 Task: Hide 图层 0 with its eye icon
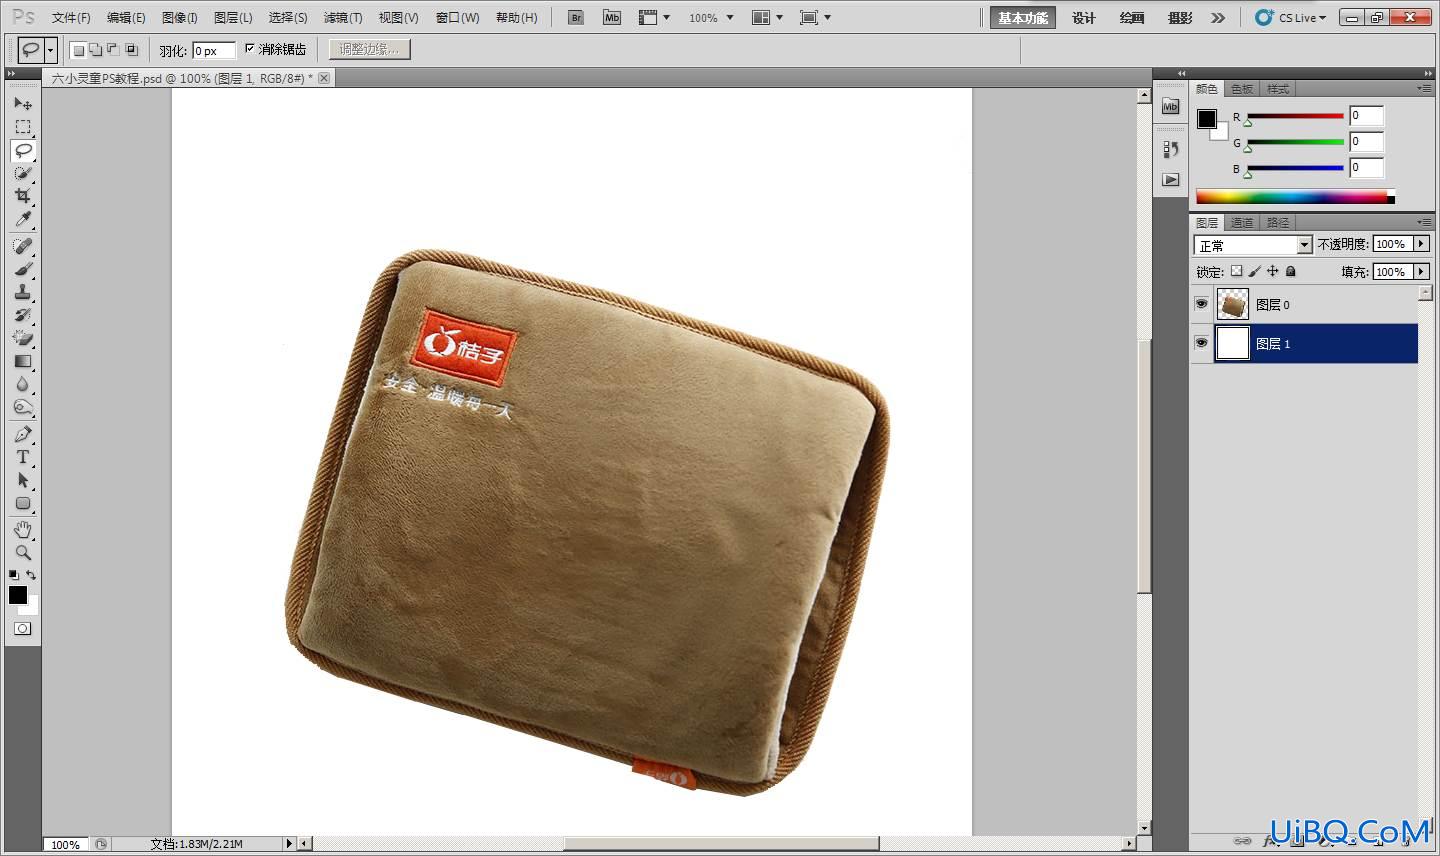[1201, 304]
